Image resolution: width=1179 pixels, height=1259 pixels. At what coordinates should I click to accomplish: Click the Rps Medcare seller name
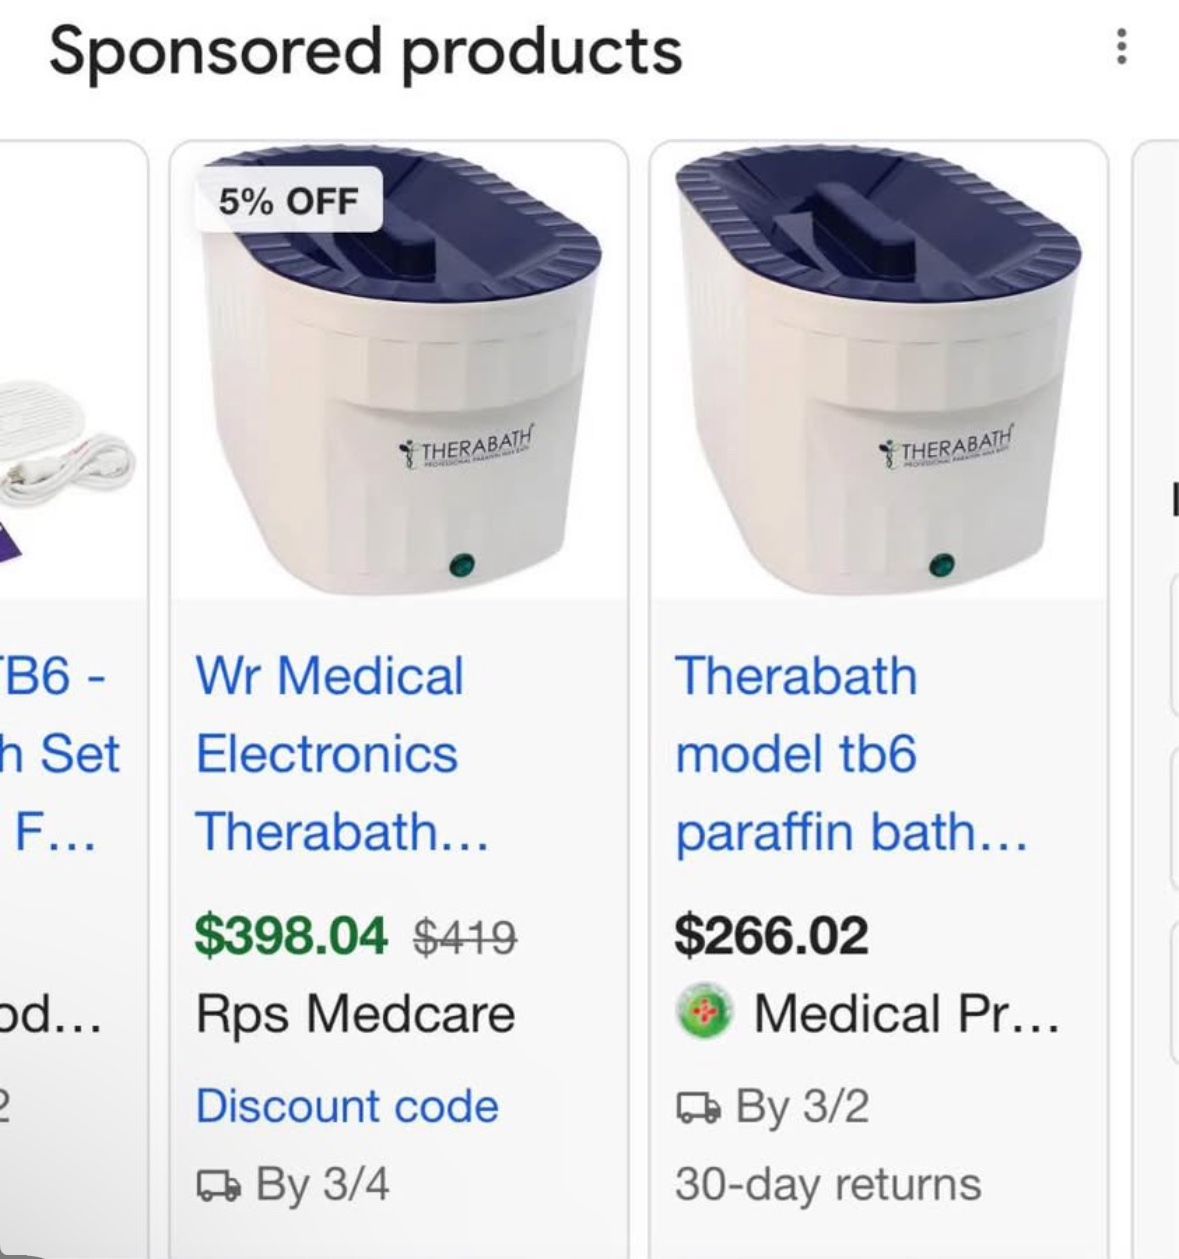pyautogui.click(x=355, y=1014)
